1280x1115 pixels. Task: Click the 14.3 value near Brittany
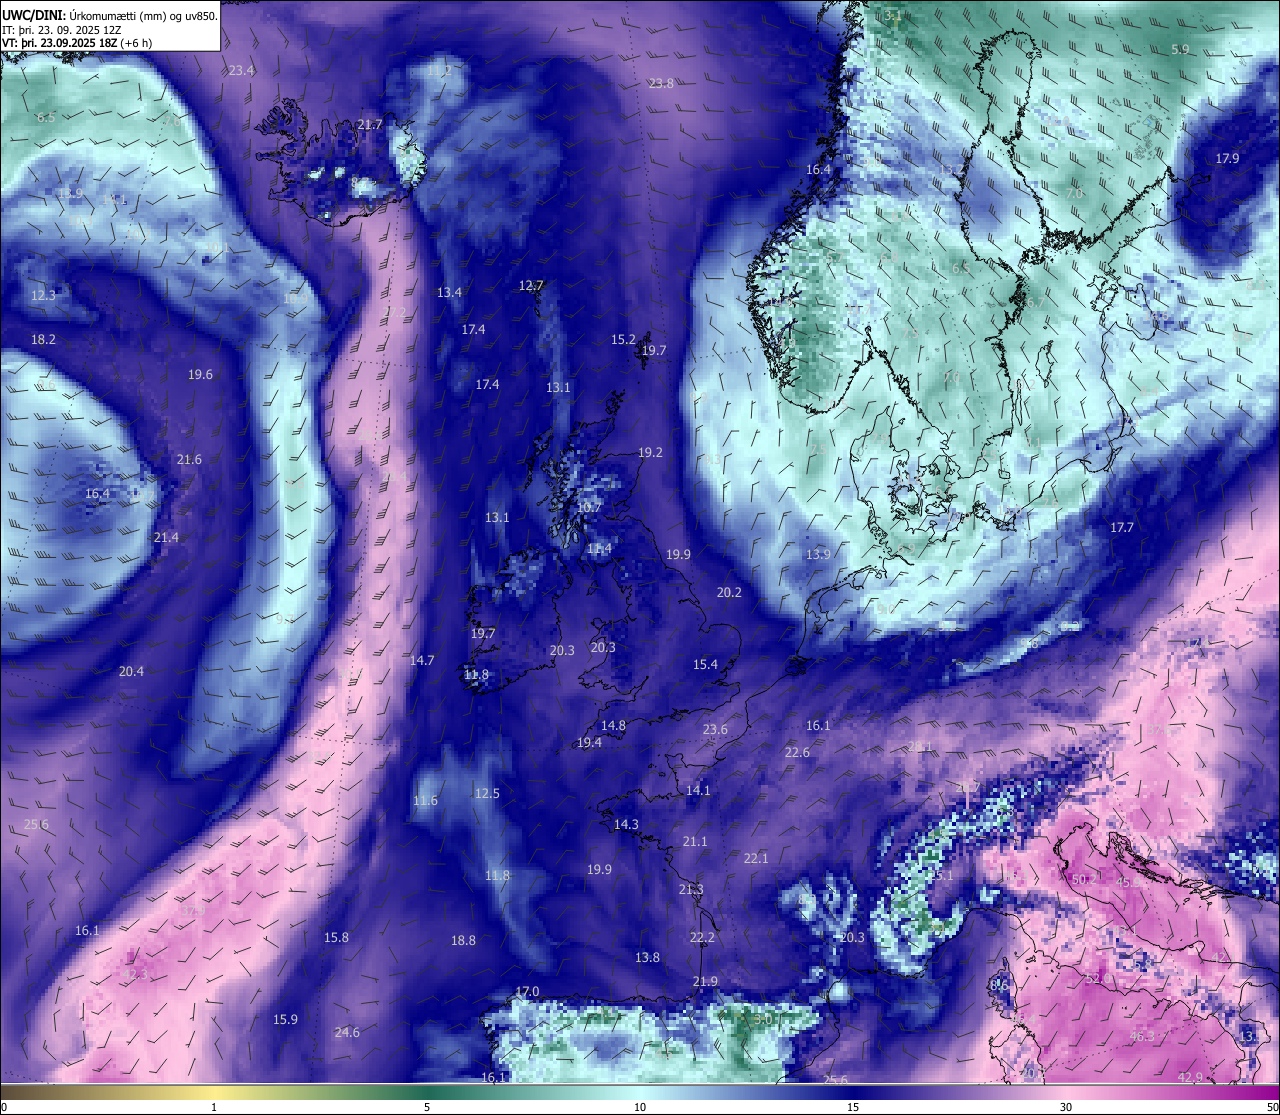coord(626,824)
